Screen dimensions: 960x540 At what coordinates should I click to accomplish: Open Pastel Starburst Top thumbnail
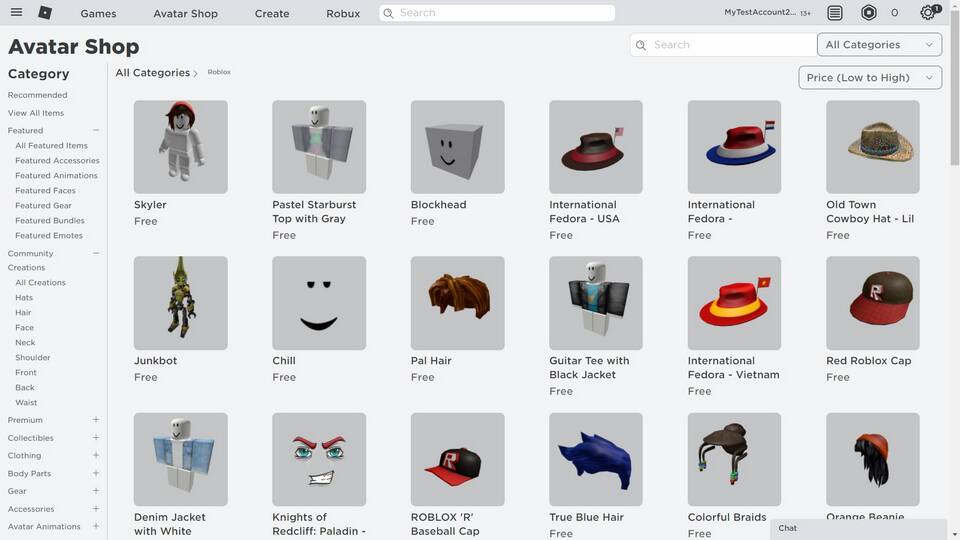(x=319, y=147)
